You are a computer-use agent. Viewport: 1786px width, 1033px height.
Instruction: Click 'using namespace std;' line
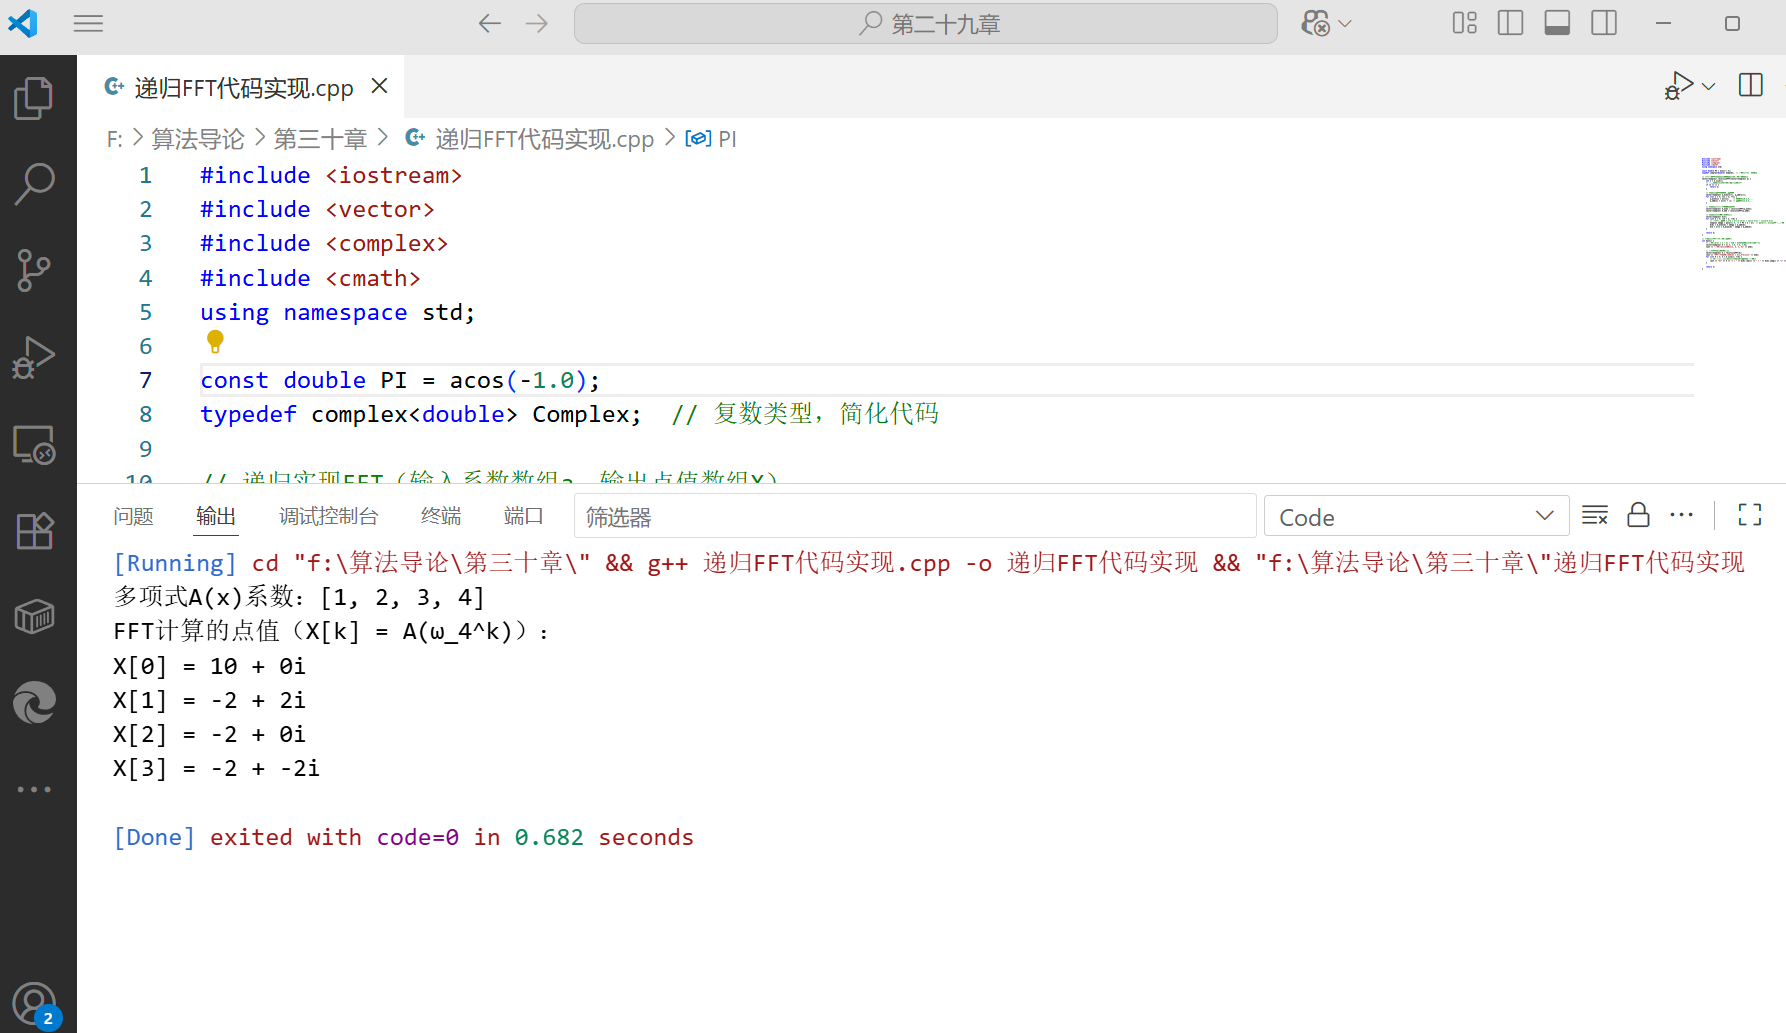338,312
